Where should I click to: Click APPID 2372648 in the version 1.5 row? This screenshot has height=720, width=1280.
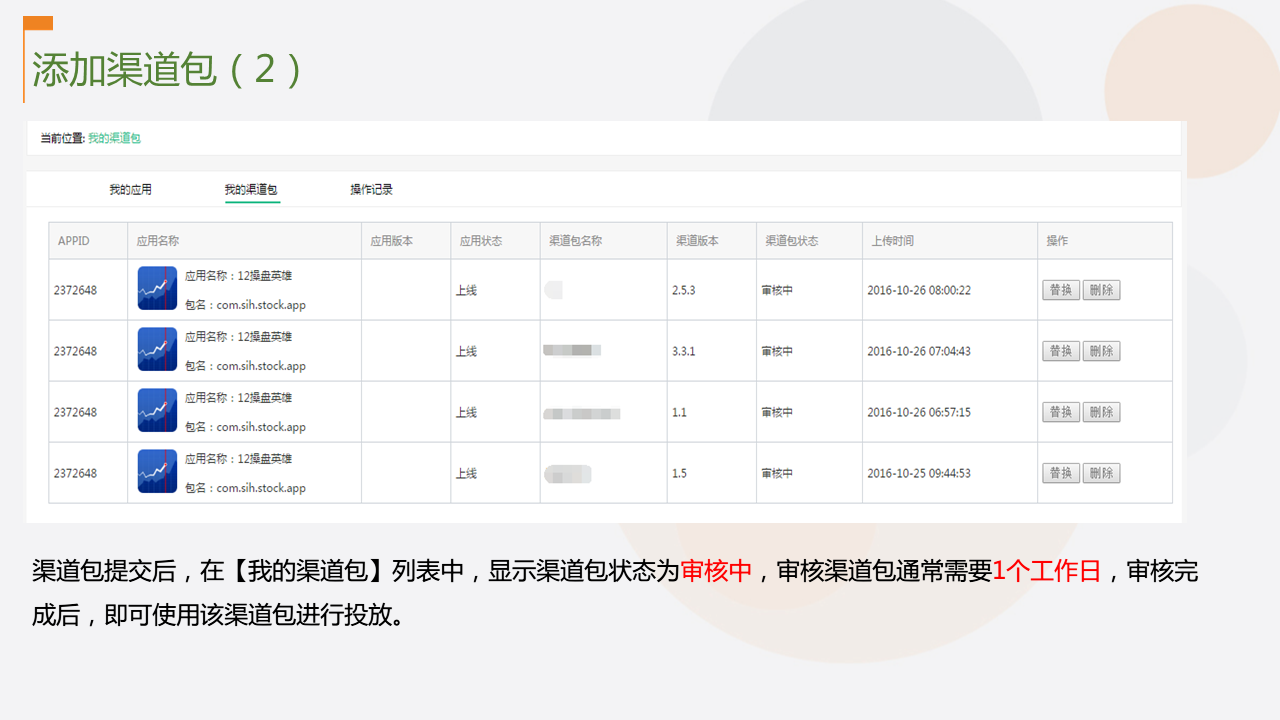pyautogui.click(x=75, y=473)
